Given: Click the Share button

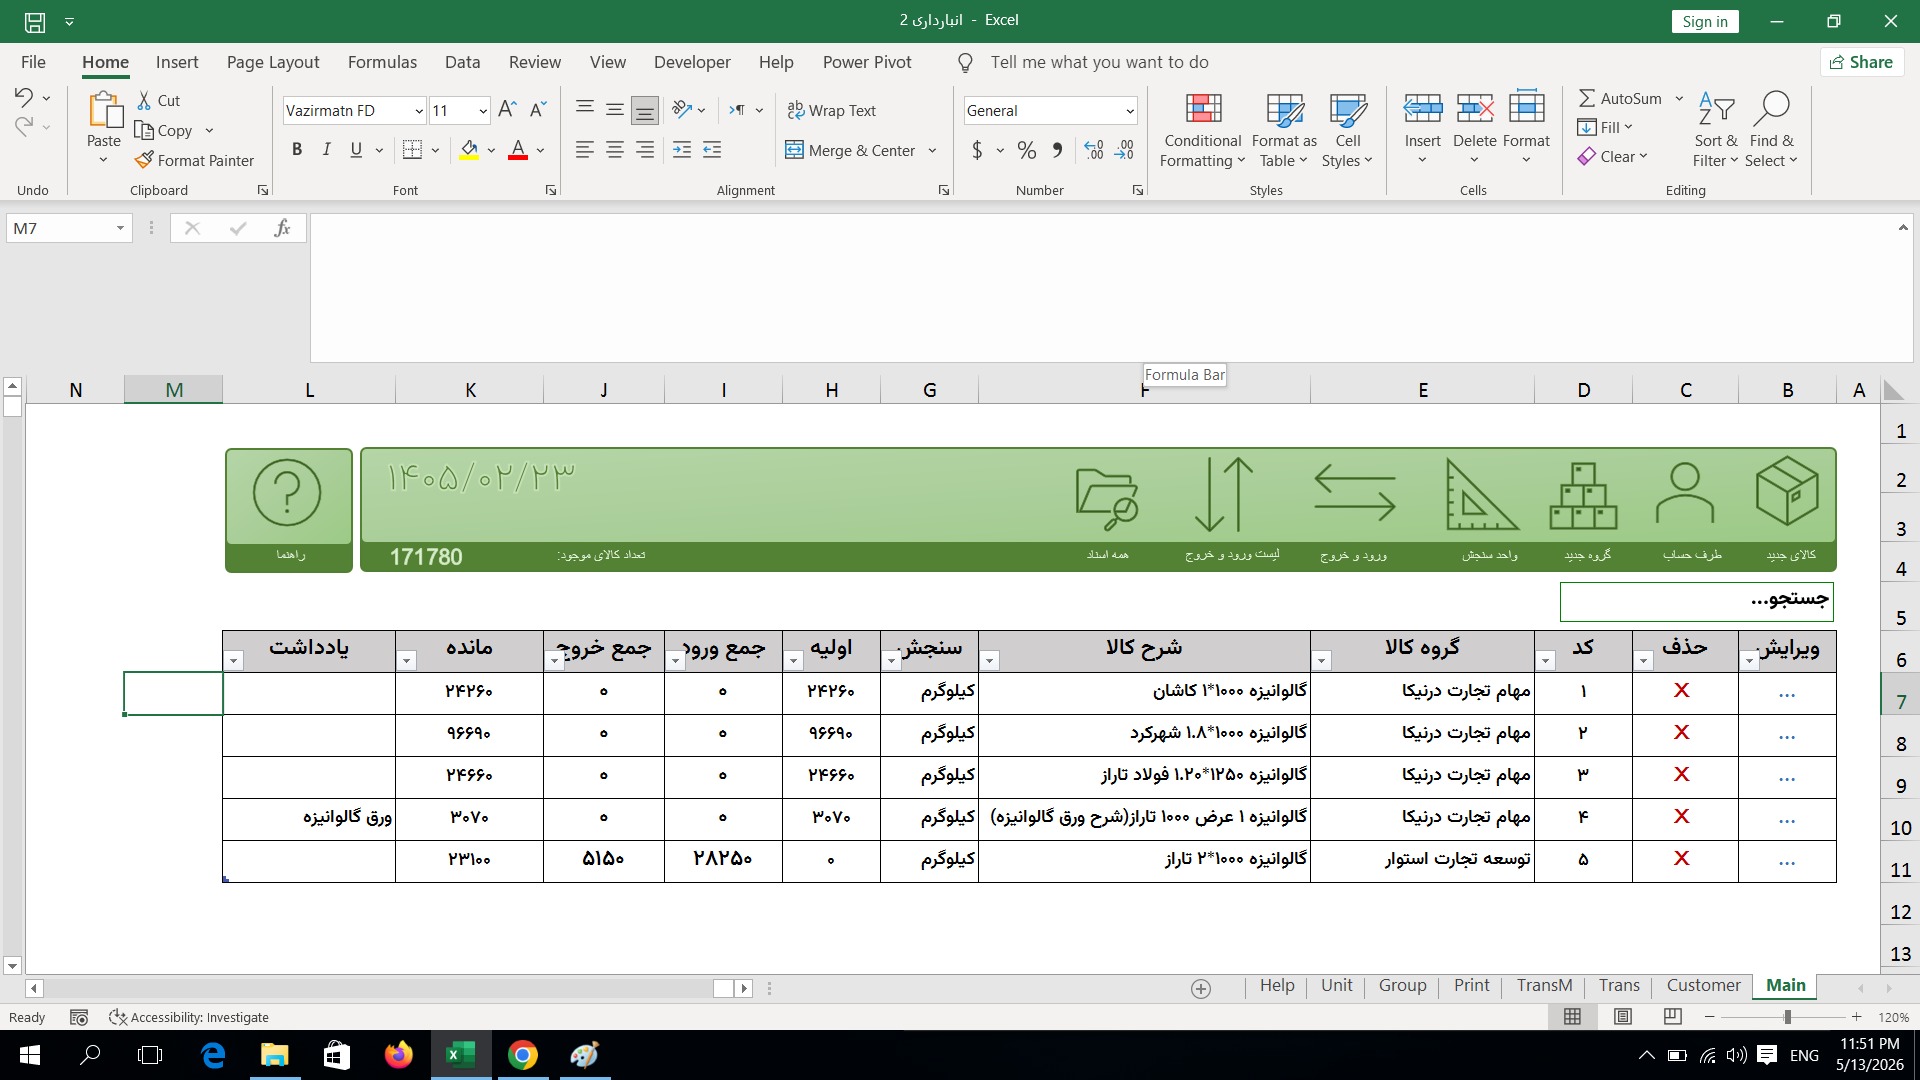Looking at the screenshot, I should pyautogui.click(x=1861, y=62).
